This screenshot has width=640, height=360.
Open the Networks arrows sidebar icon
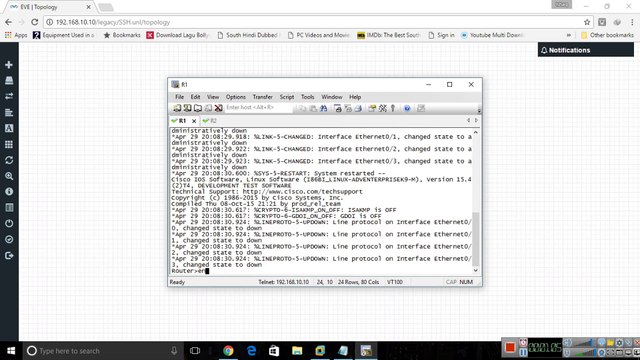point(9,96)
